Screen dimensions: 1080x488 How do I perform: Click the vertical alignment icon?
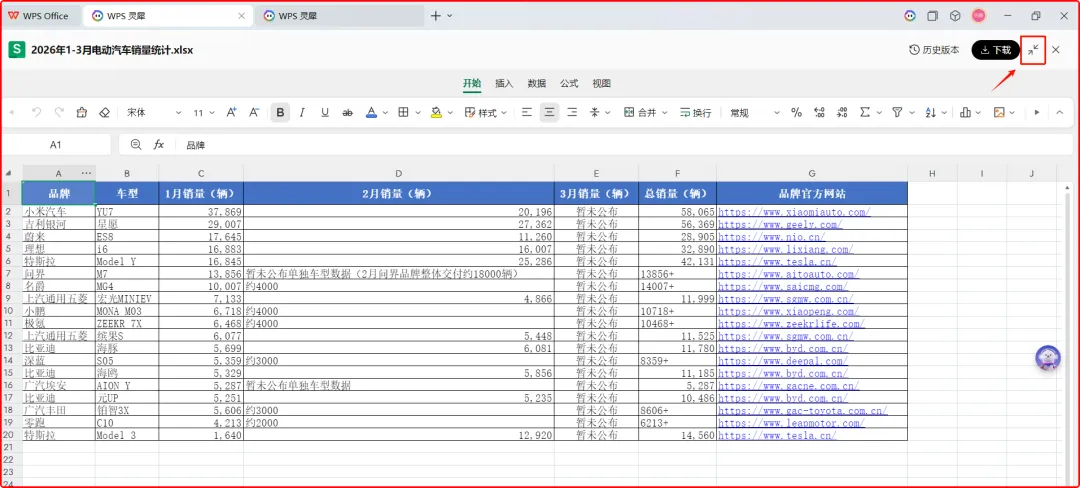(594, 112)
